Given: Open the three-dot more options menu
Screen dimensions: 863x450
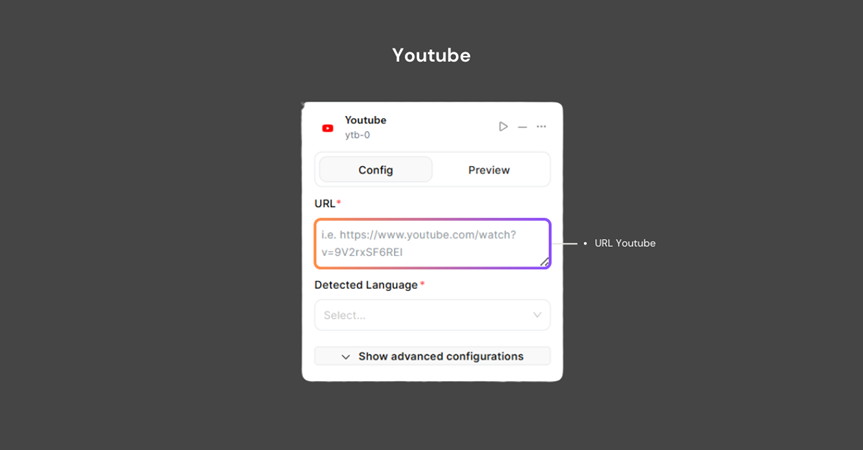Looking at the screenshot, I should (x=542, y=127).
